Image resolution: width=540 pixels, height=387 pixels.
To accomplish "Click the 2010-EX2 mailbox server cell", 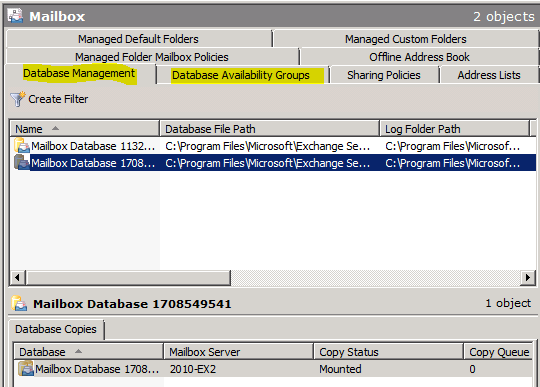I will point(193,369).
